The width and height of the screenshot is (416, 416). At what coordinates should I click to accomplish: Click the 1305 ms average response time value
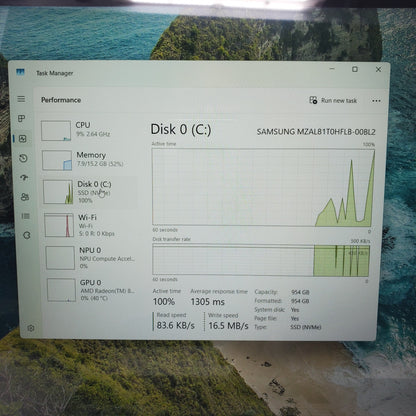click(x=208, y=302)
